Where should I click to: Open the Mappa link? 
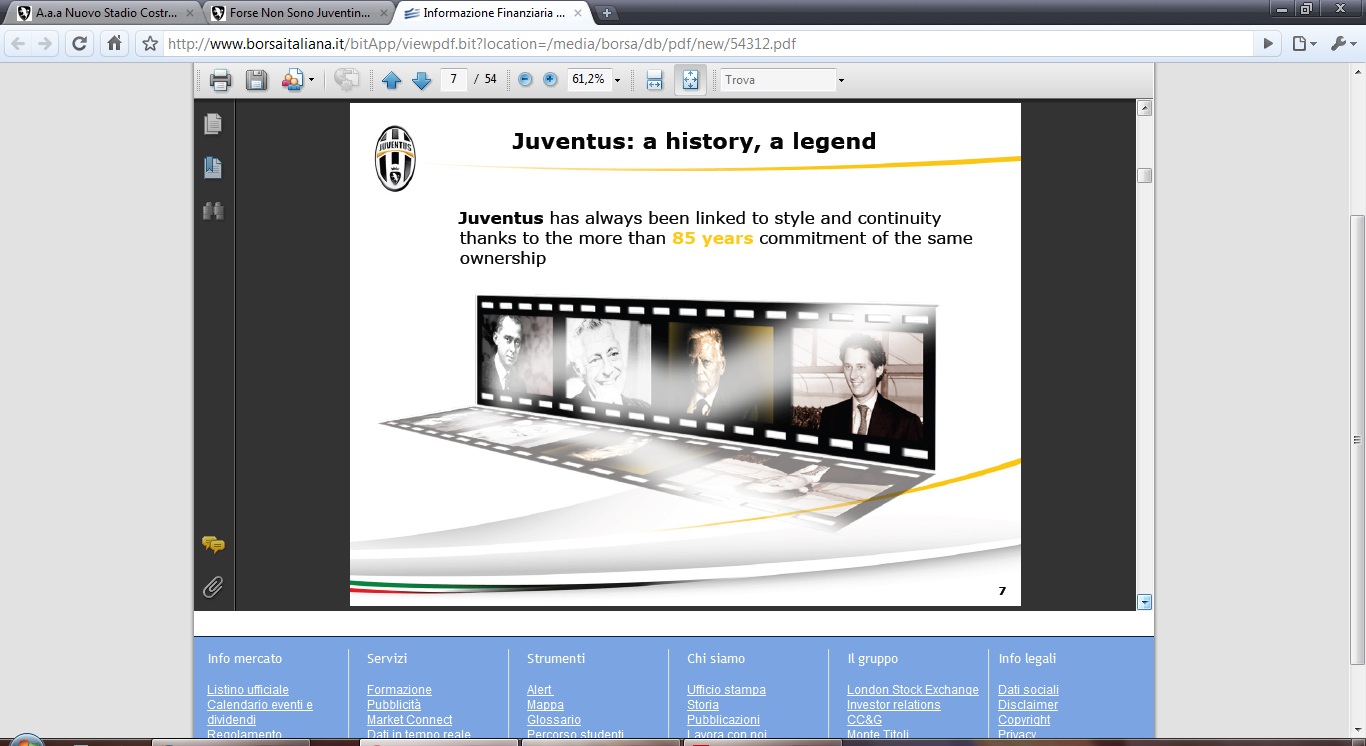[545, 705]
